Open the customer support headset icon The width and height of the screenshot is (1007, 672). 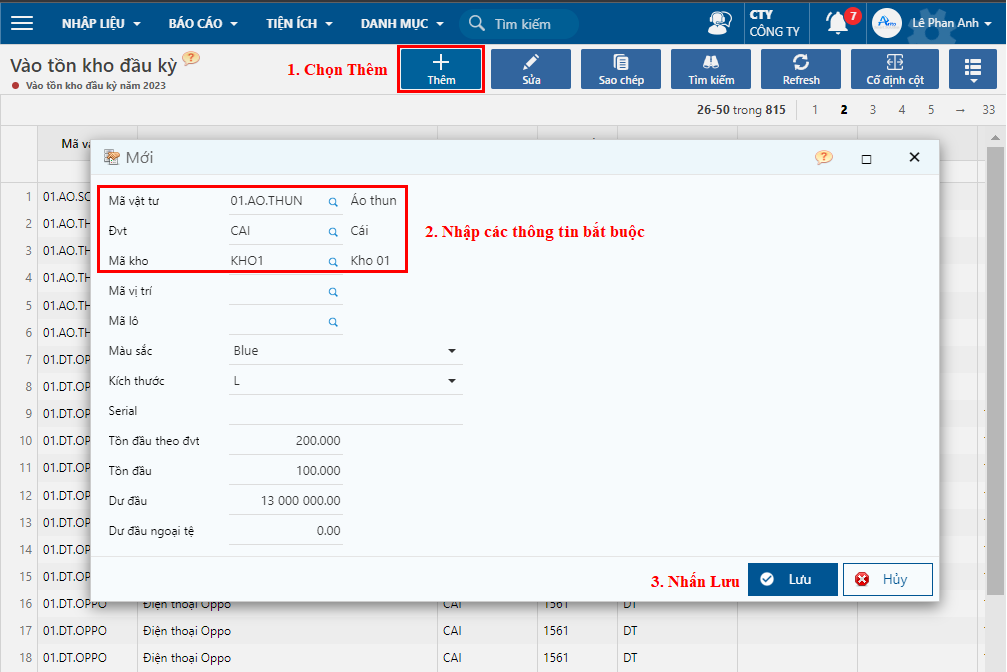click(x=718, y=22)
